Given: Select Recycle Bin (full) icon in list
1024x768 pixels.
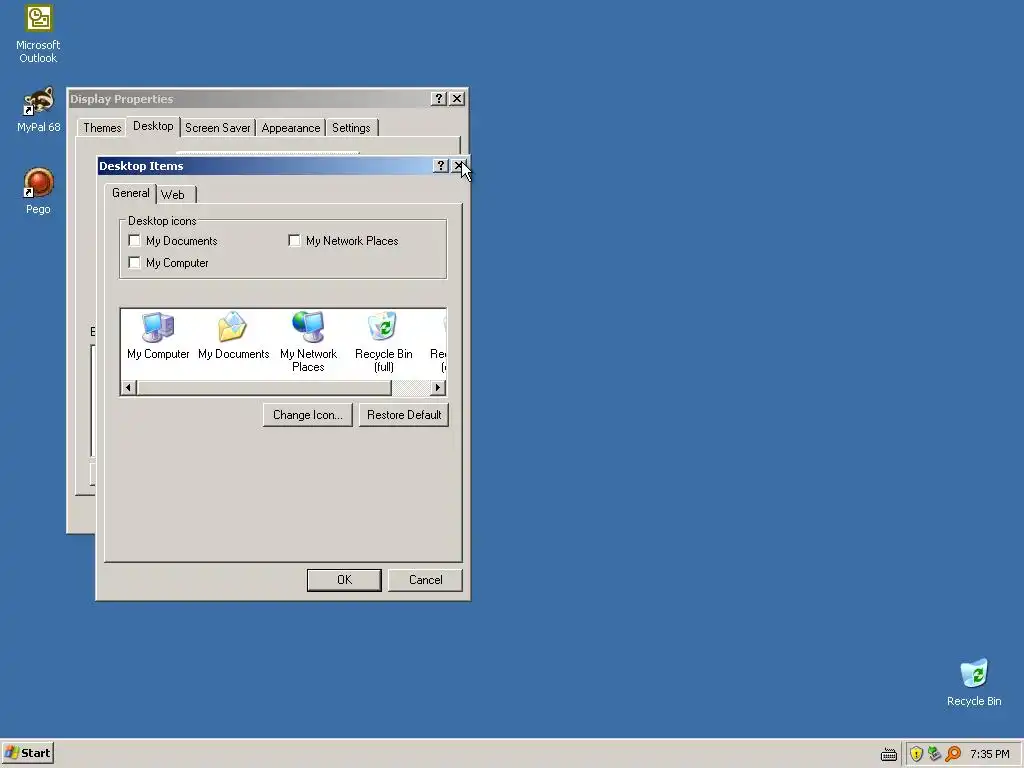Looking at the screenshot, I should click(x=383, y=342).
